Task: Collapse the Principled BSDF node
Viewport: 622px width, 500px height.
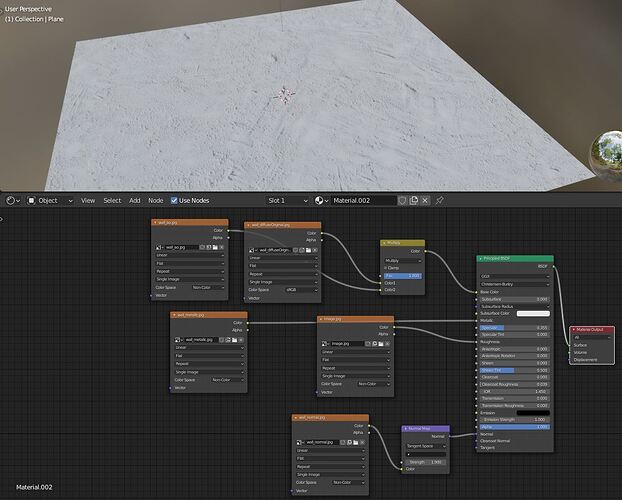Action: [482, 258]
